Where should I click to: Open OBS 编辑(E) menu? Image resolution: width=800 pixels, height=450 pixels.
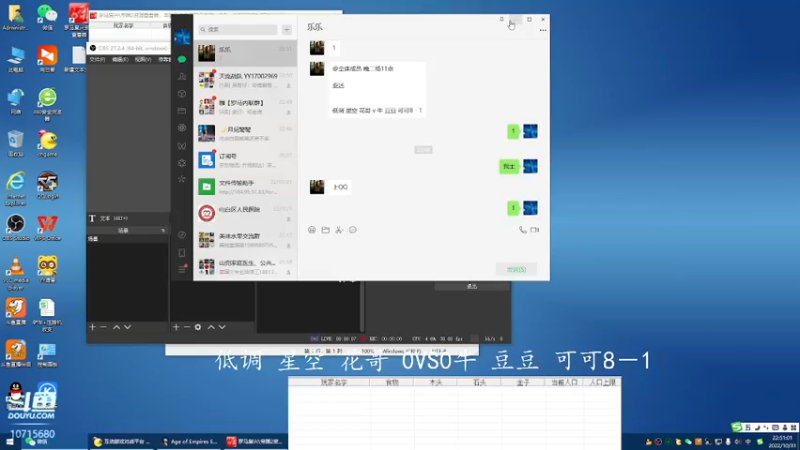[120, 60]
